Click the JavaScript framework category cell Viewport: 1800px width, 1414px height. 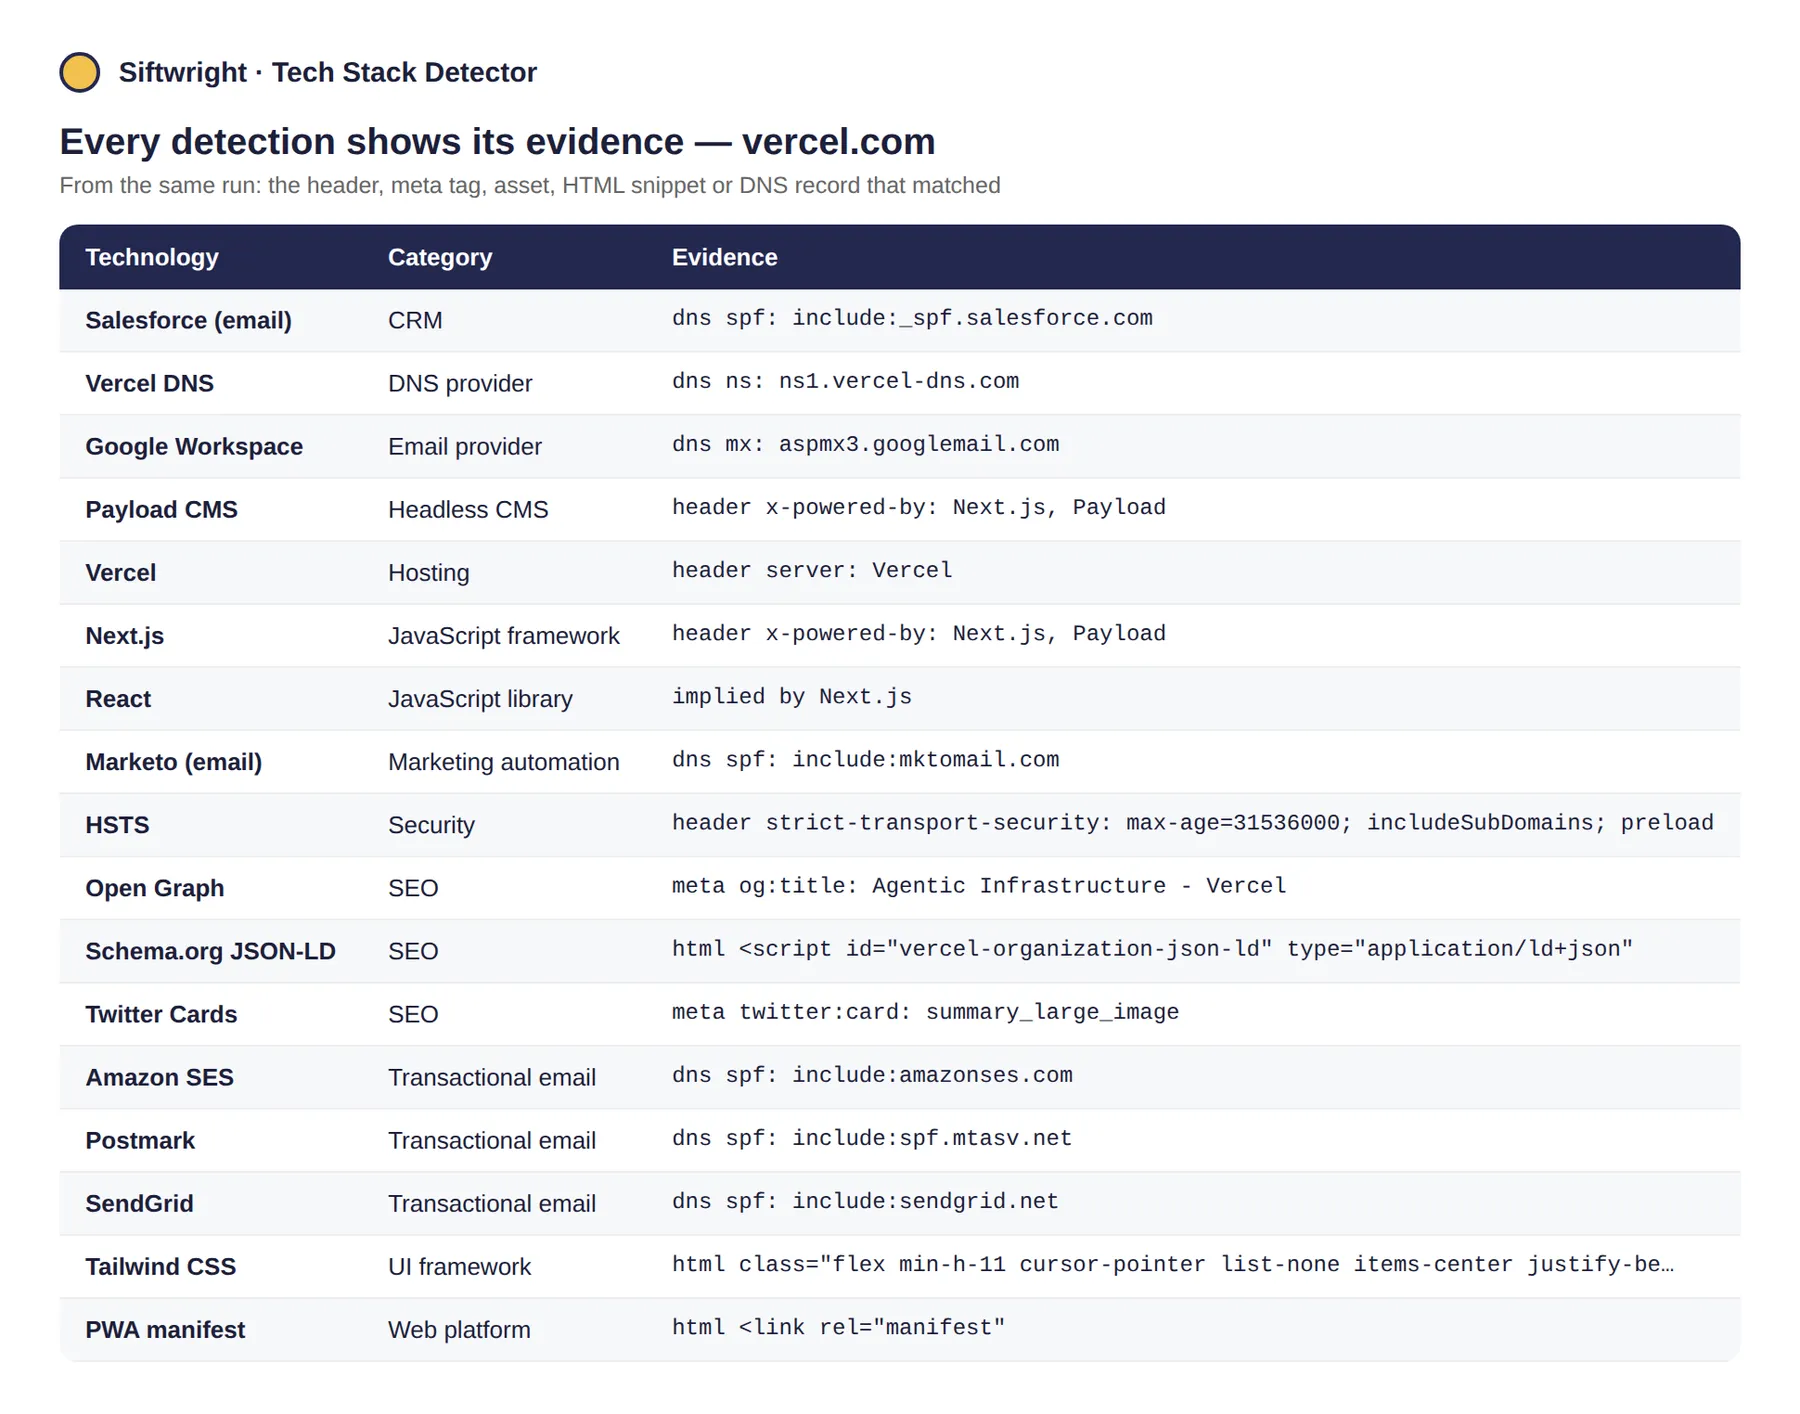[x=504, y=635]
